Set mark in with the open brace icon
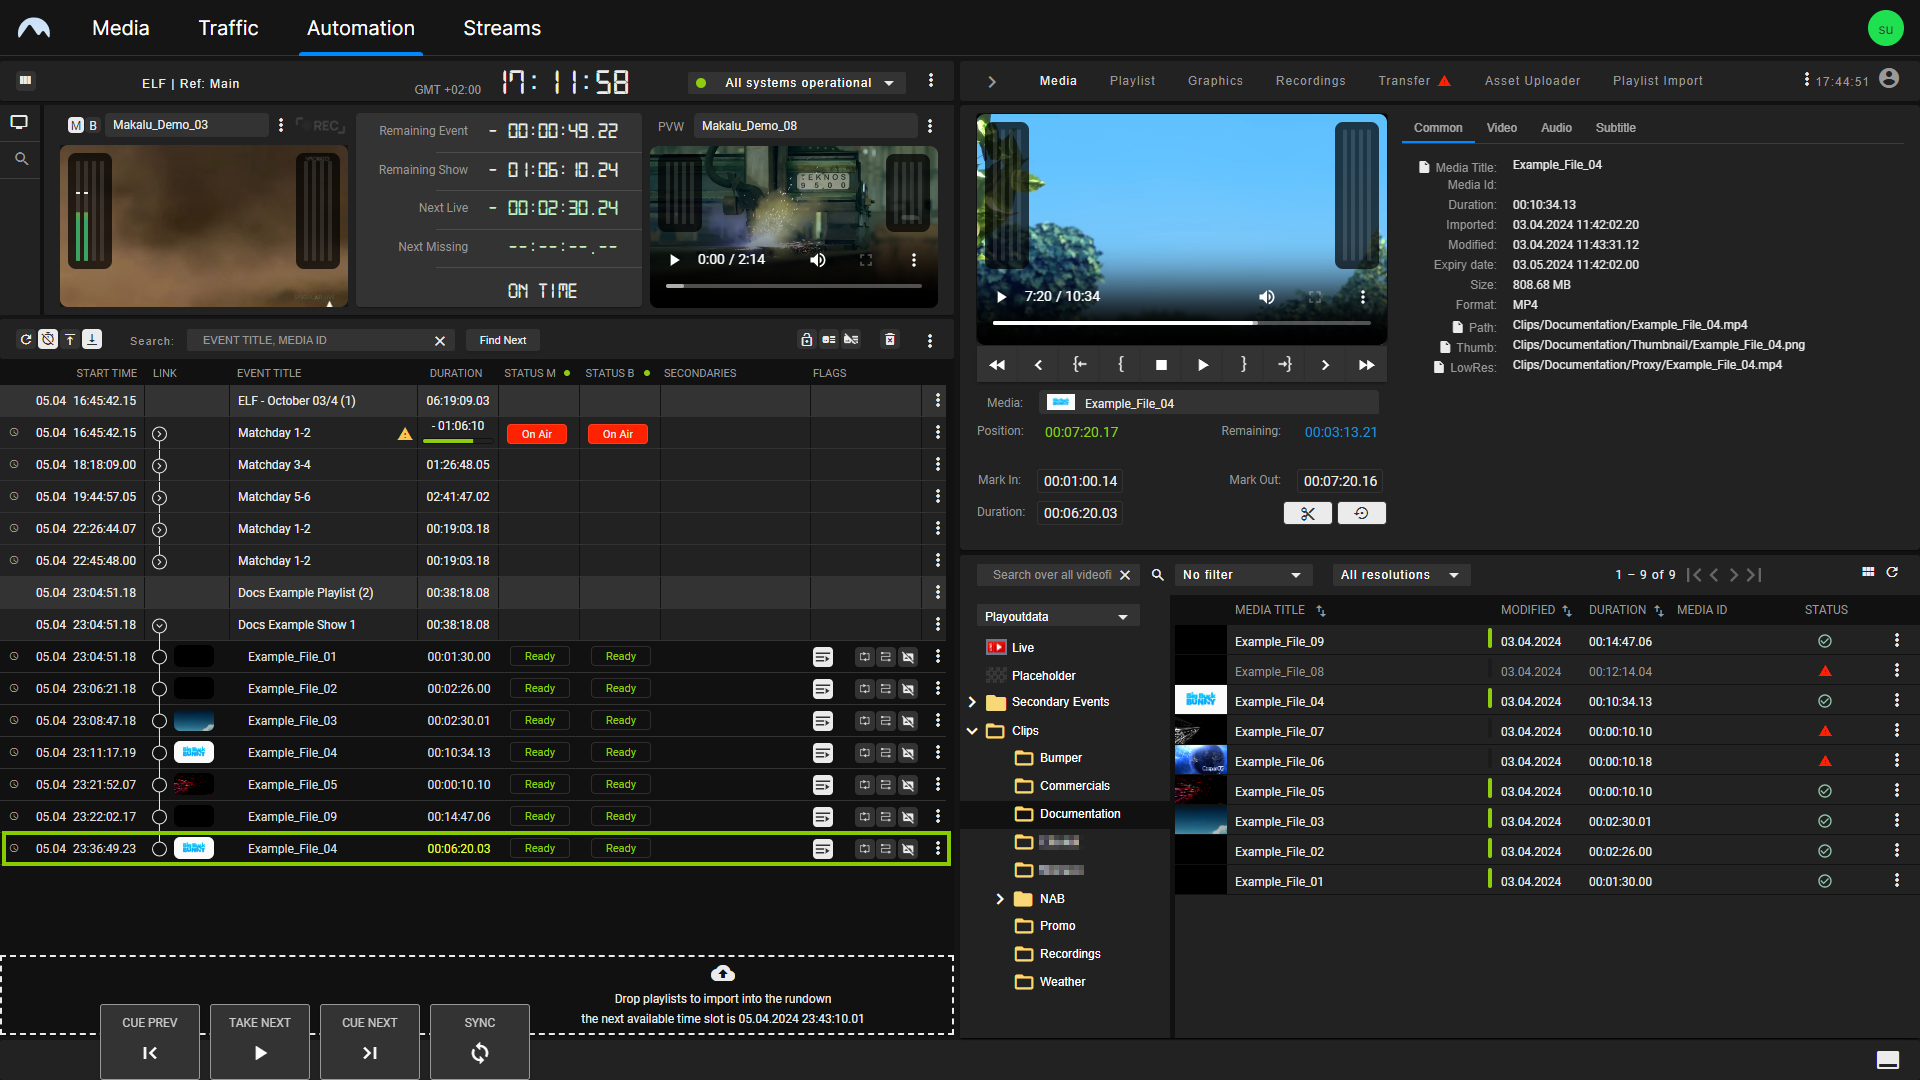The height and width of the screenshot is (1080, 1920). pyautogui.click(x=1120, y=365)
